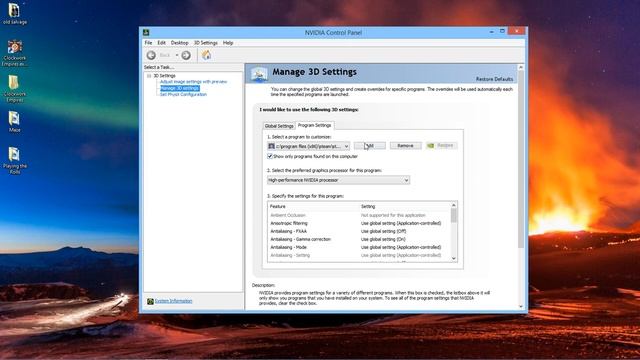
Task: Click the Remove button
Action: 405,146
